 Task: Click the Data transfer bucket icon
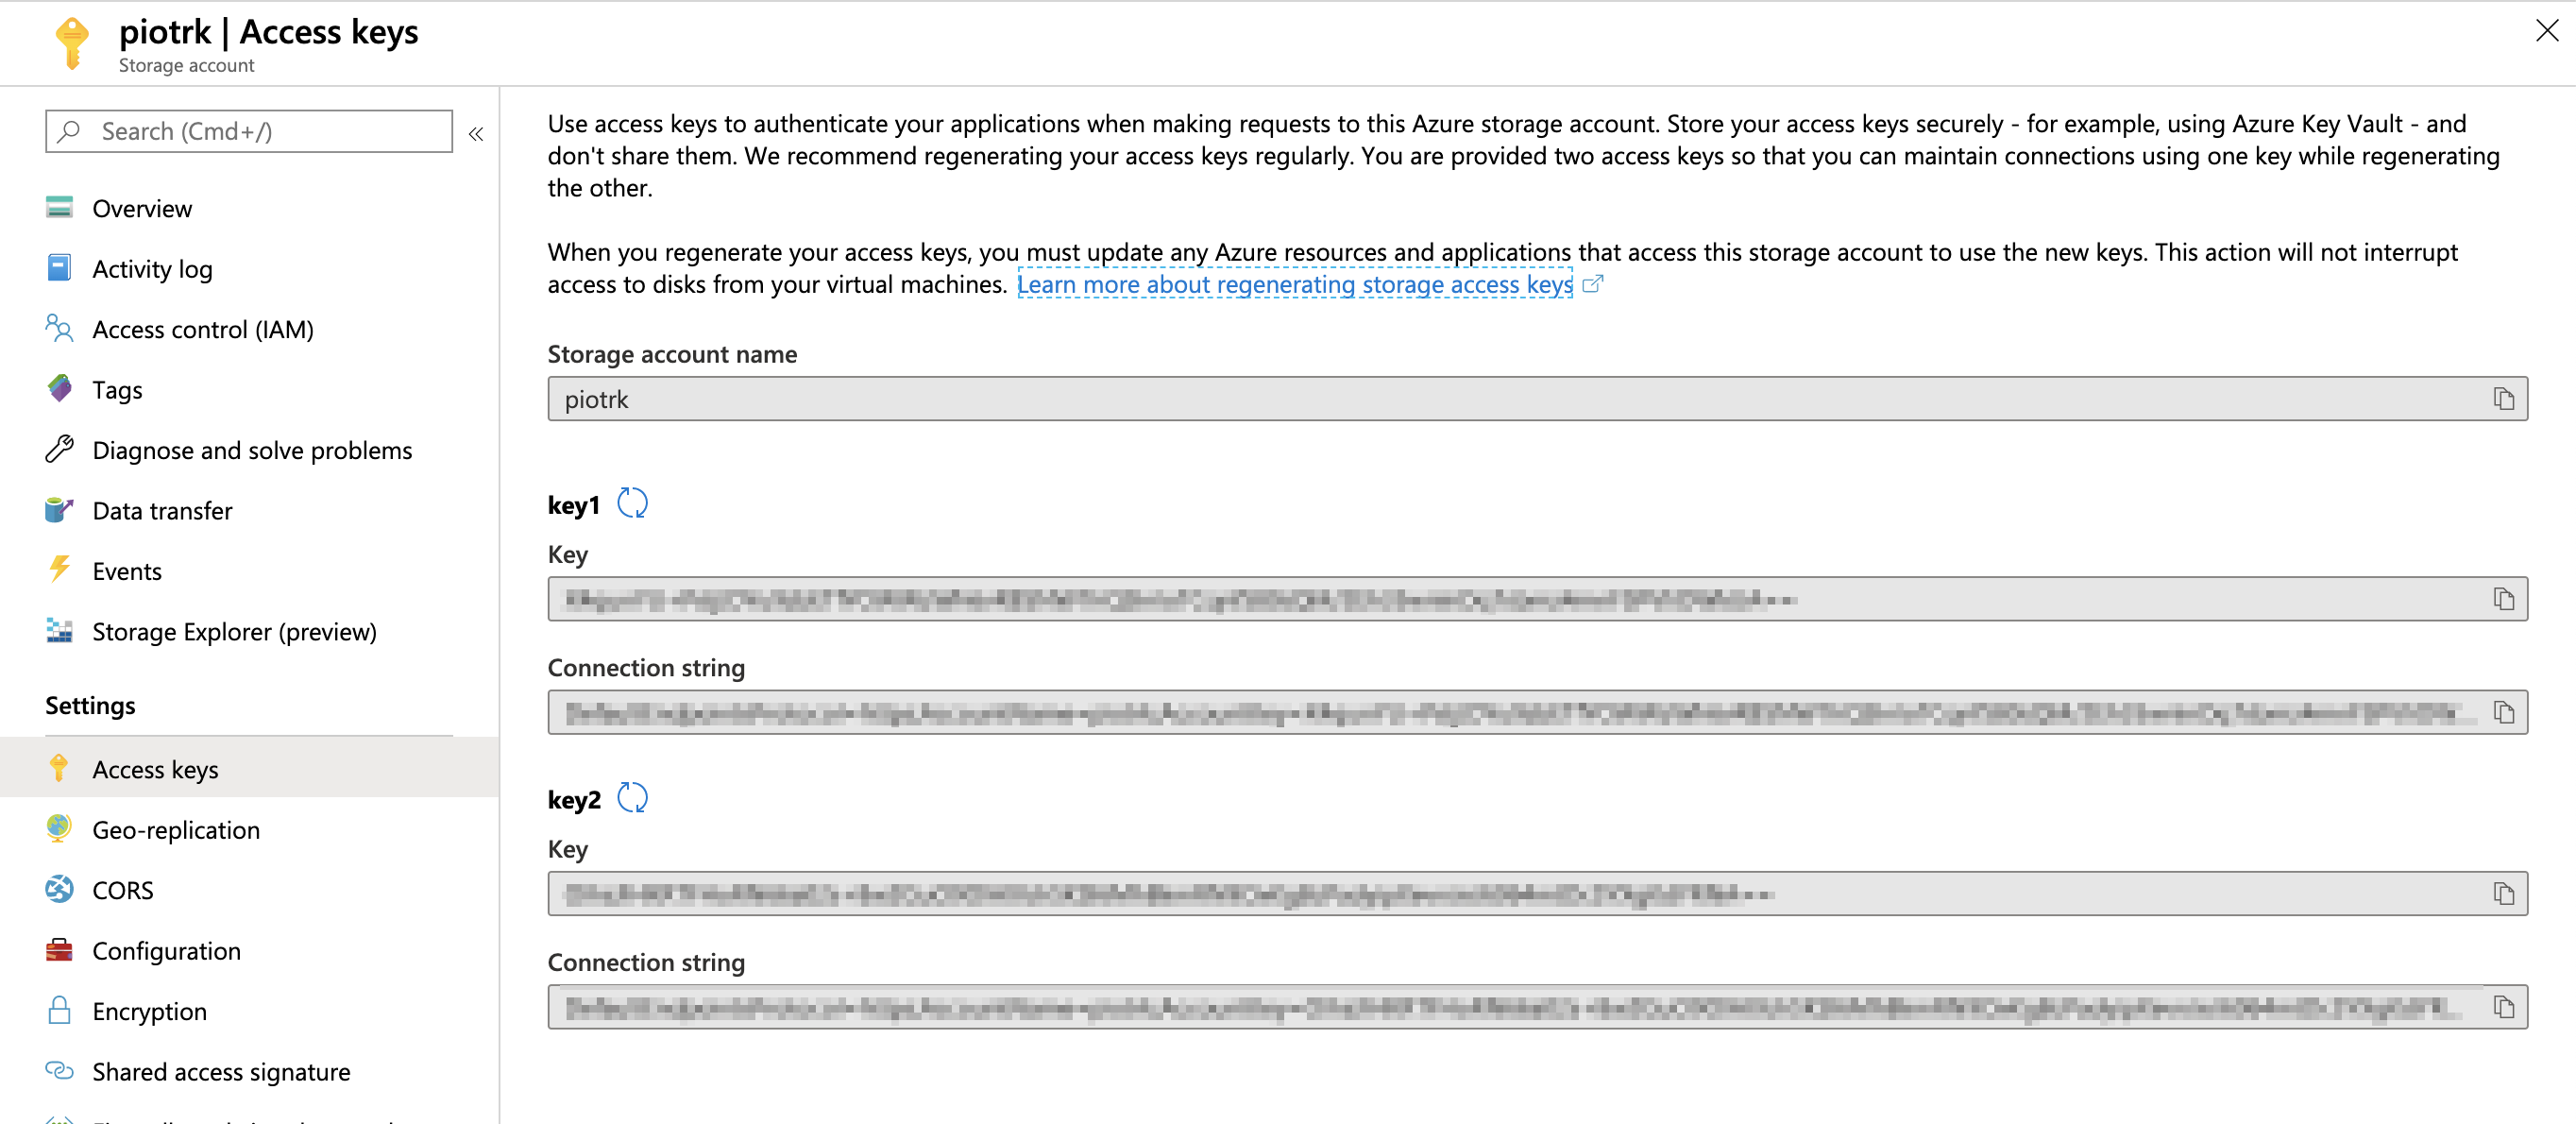click(59, 509)
